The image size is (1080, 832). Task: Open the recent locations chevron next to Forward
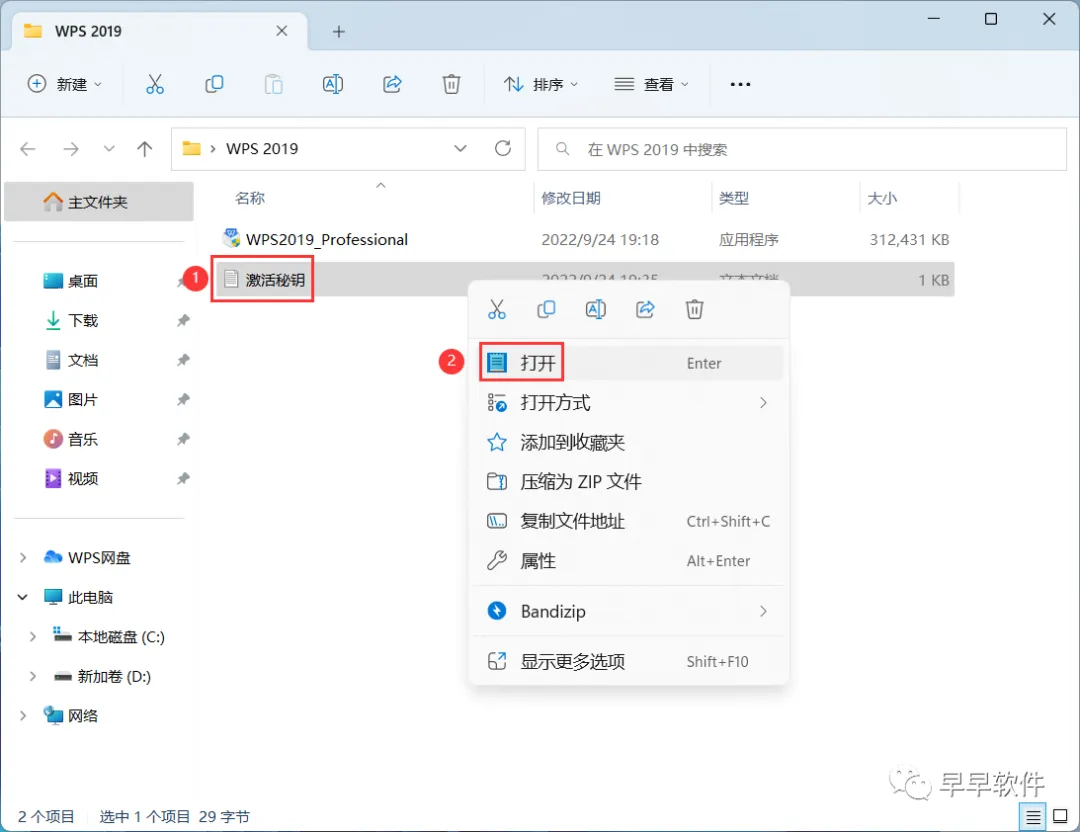point(109,149)
